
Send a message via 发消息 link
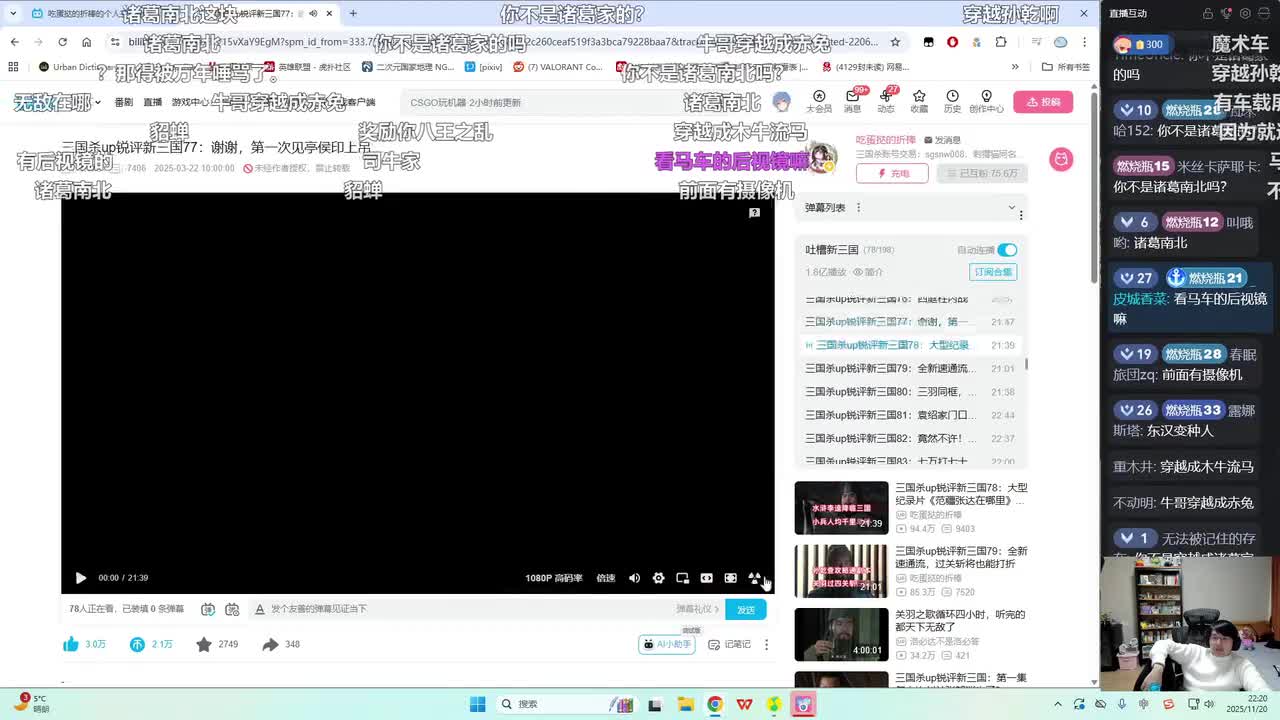click(x=942, y=140)
